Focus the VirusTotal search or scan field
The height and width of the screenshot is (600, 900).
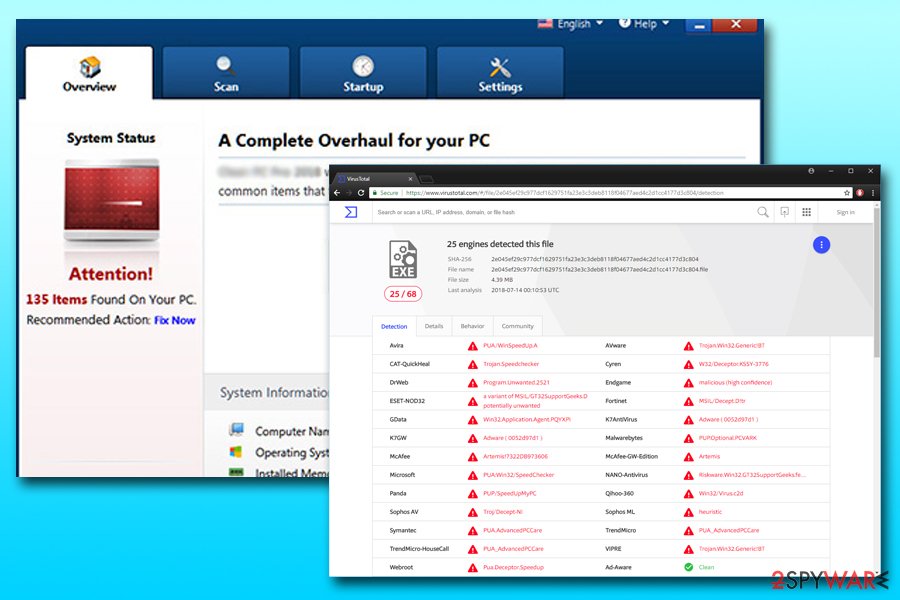point(562,212)
